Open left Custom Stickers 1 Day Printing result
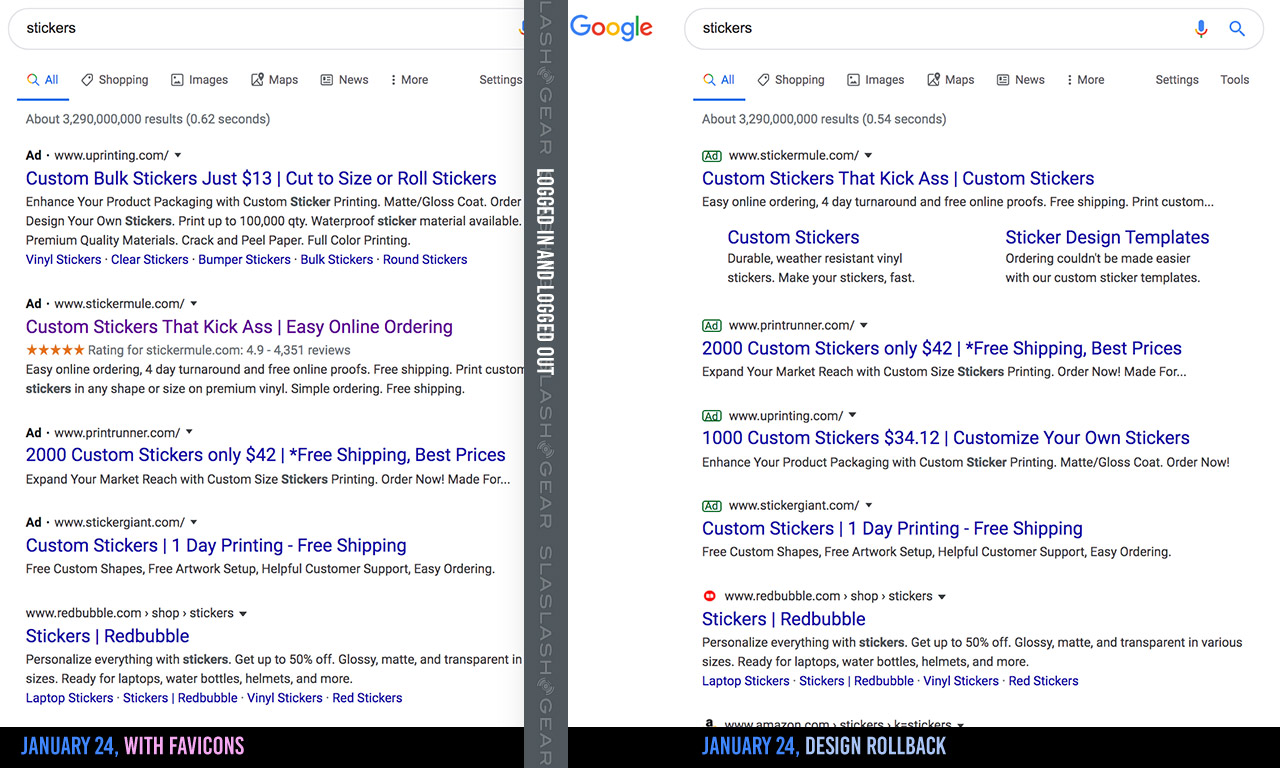The image size is (1280, 768). (x=216, y=546)
